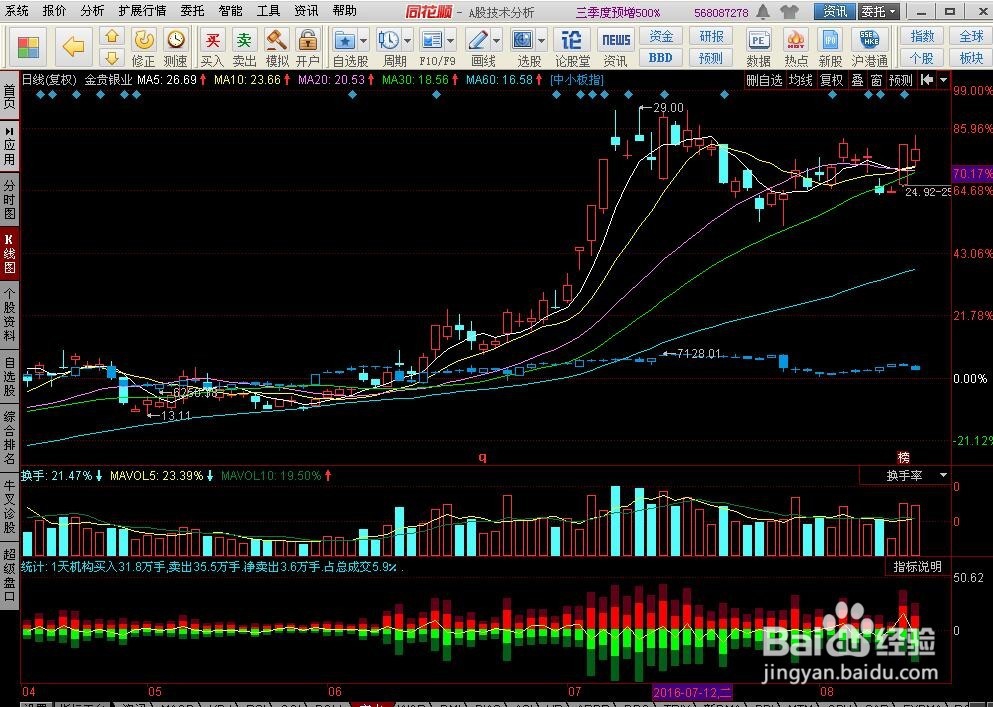
Task: Open the 帮助 menu
Action: (345, 11)
